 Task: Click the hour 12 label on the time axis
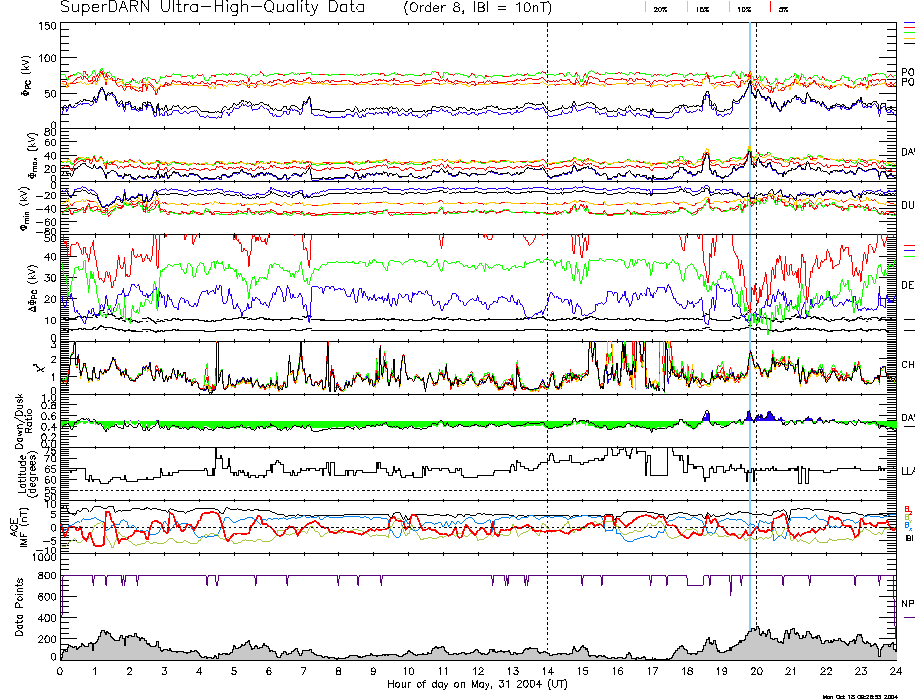pos(478,671)
